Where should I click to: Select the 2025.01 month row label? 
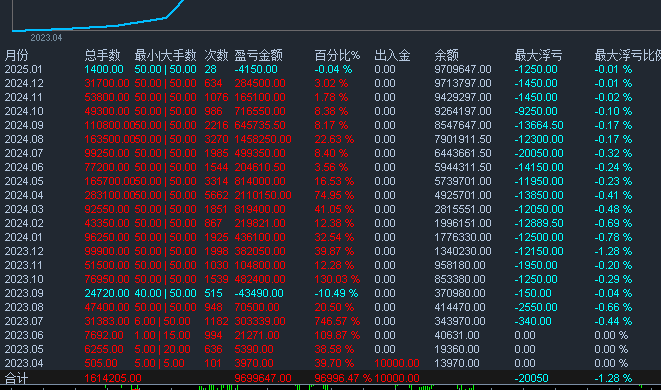[24, 69]
